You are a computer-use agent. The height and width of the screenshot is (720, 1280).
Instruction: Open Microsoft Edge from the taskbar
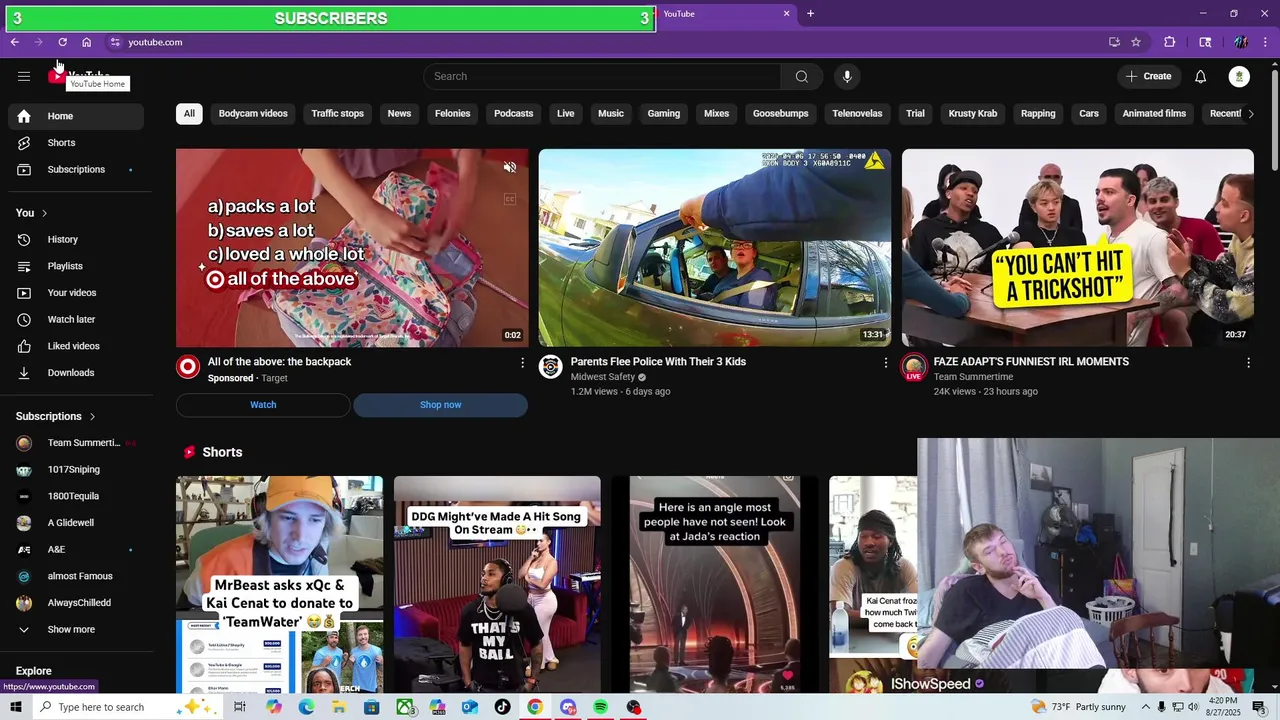[x=306, y=707]
